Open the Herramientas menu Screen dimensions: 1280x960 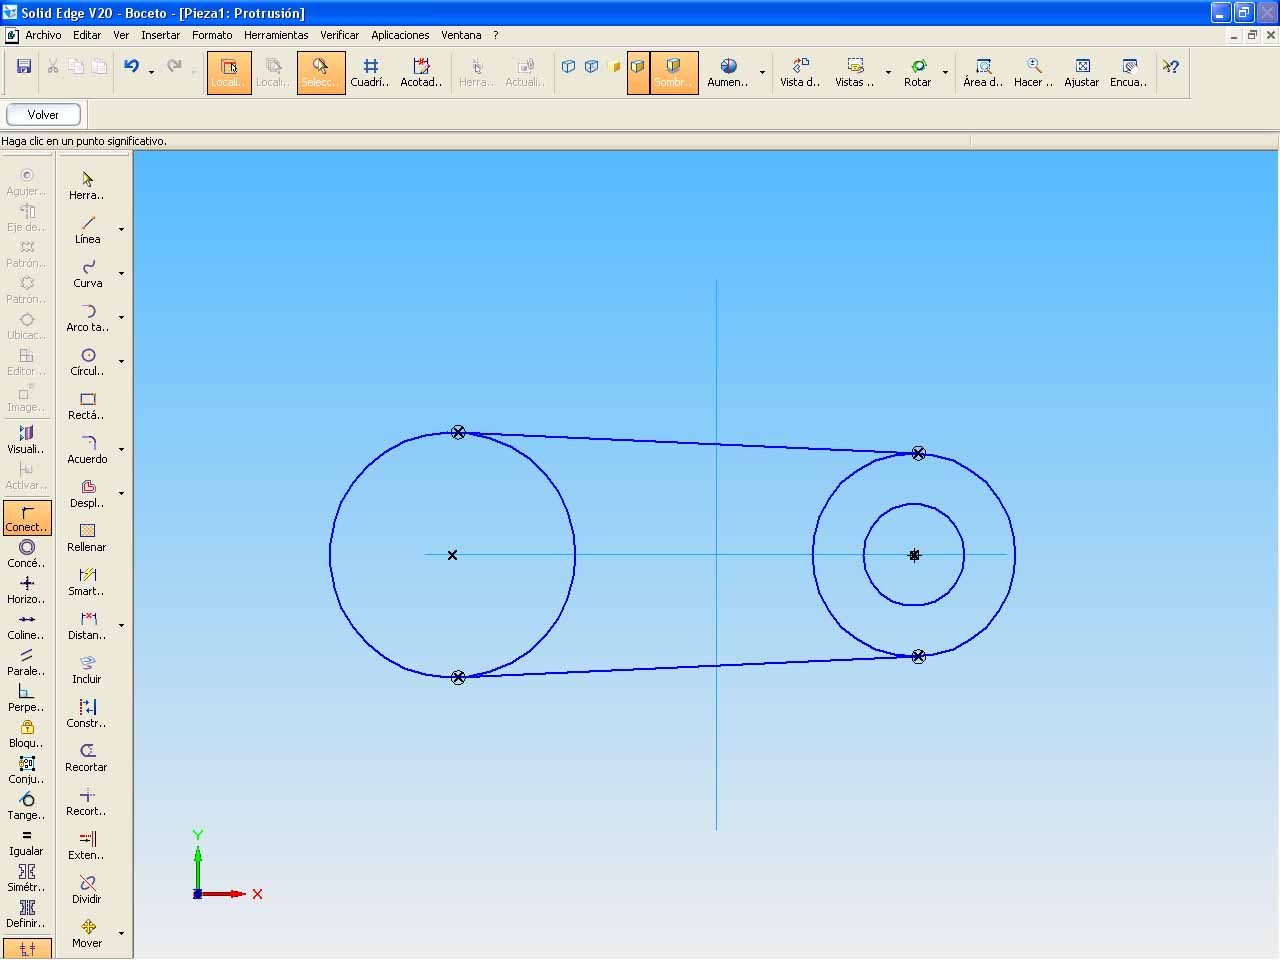point(276,35)
